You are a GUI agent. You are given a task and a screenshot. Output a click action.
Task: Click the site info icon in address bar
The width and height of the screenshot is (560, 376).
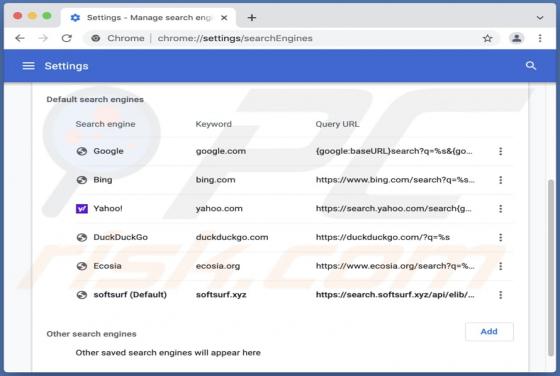[95, 38]
